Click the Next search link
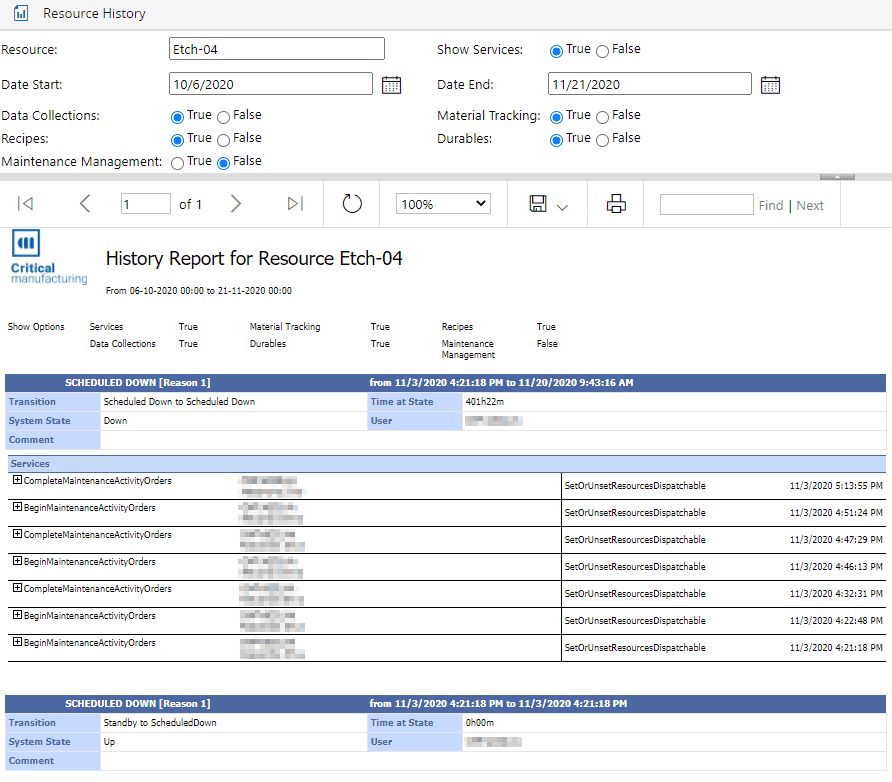 pyautogui.click(x=810, y=205)
